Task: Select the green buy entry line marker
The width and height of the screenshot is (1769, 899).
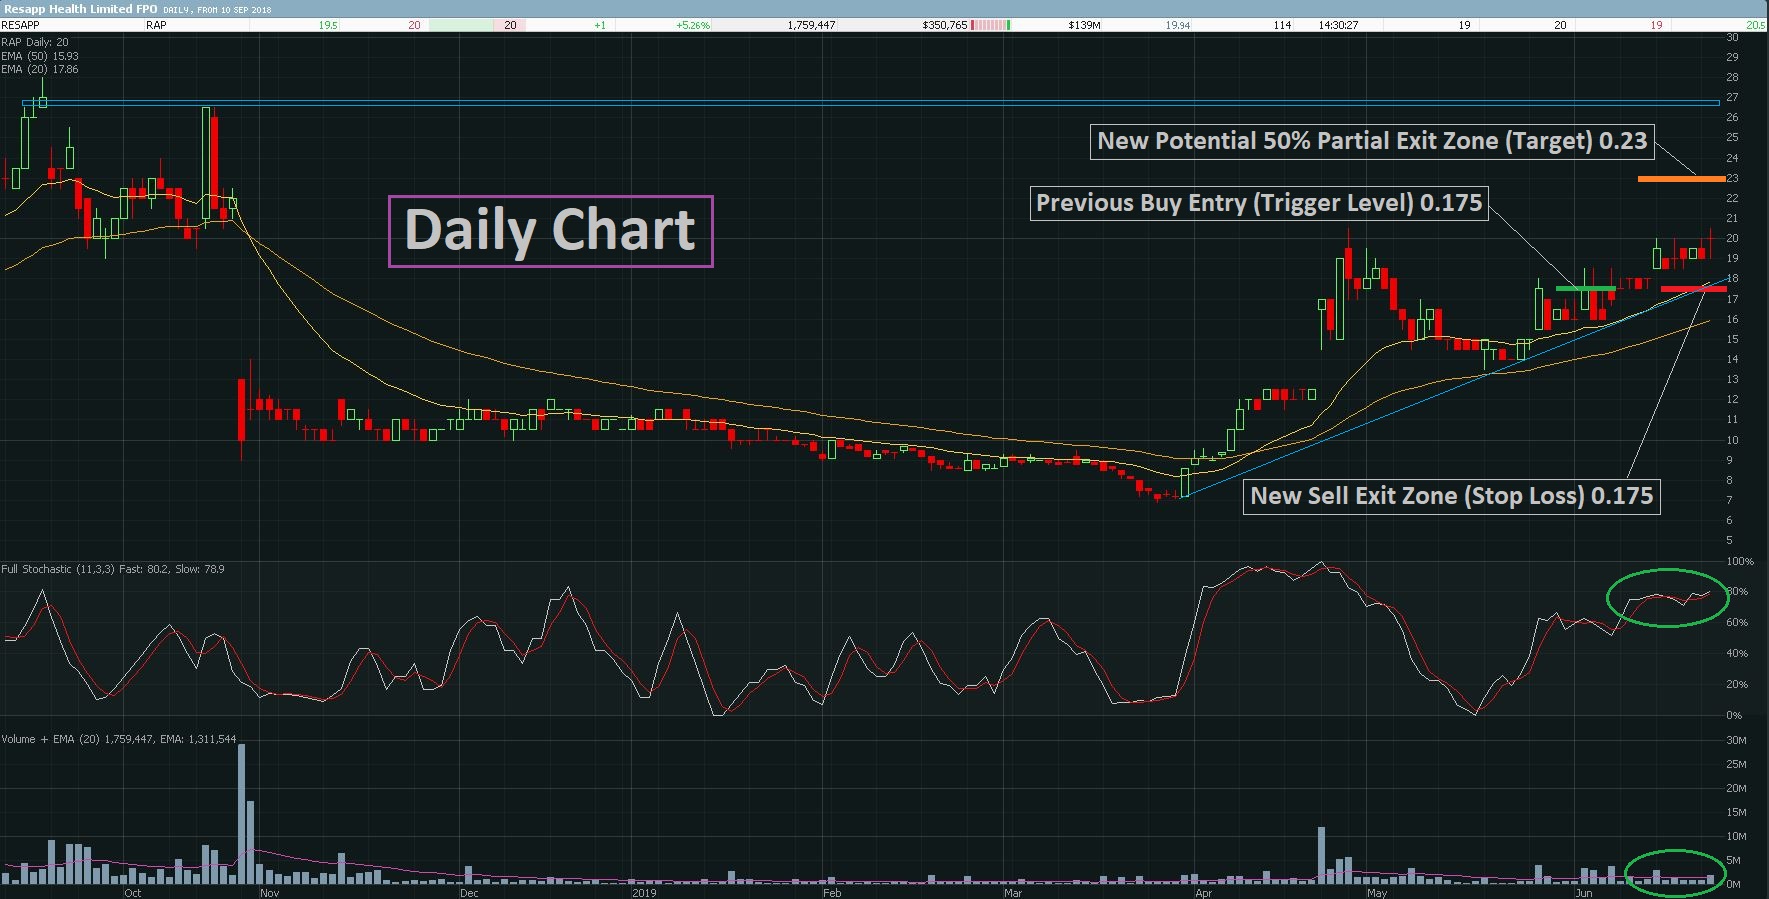Action: [x=1585, y=289]
